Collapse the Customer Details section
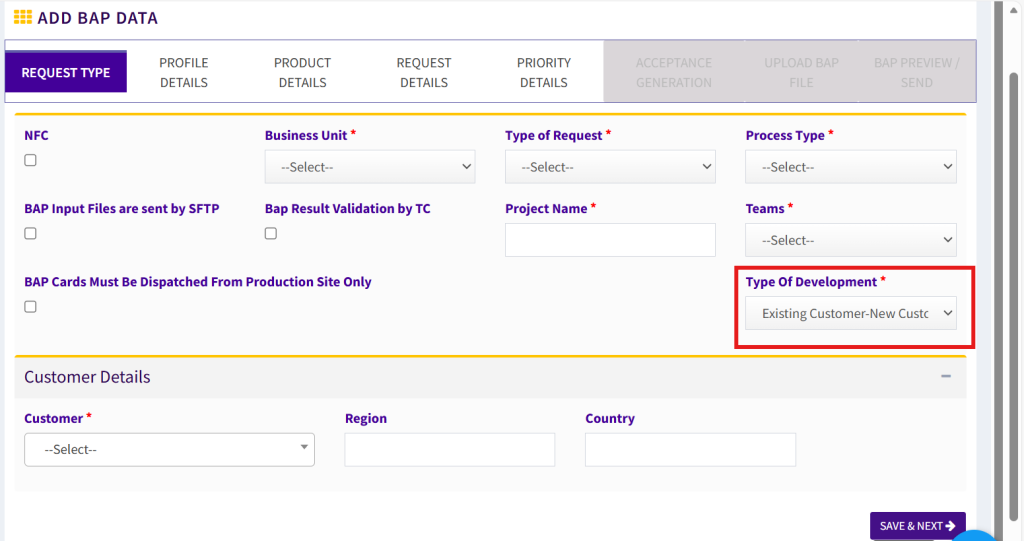Screen dimensions: 1024x541 point(945,377)
